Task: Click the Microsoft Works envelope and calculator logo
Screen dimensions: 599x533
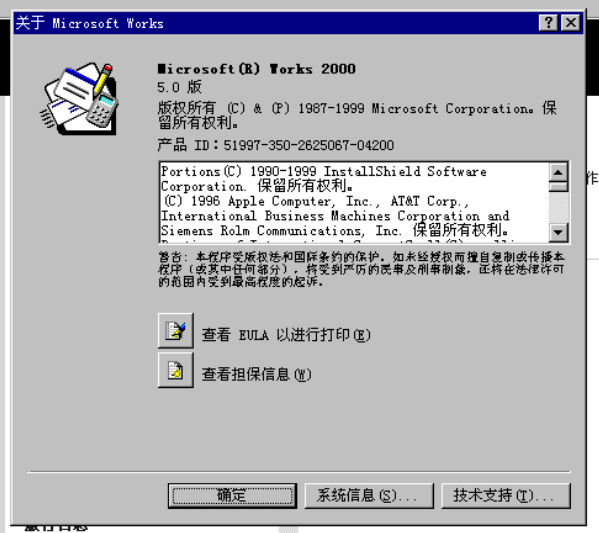Action: click(79, 99)
